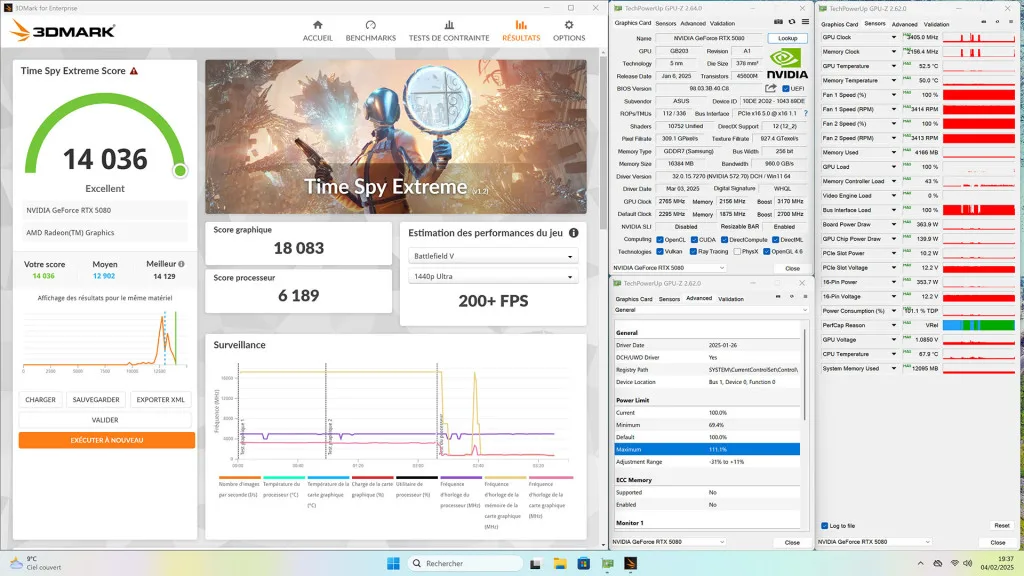Screen dimensions: 1024x576
Task: Toggle the Log to file checkbox in GPU-Z
Action: 823,525
